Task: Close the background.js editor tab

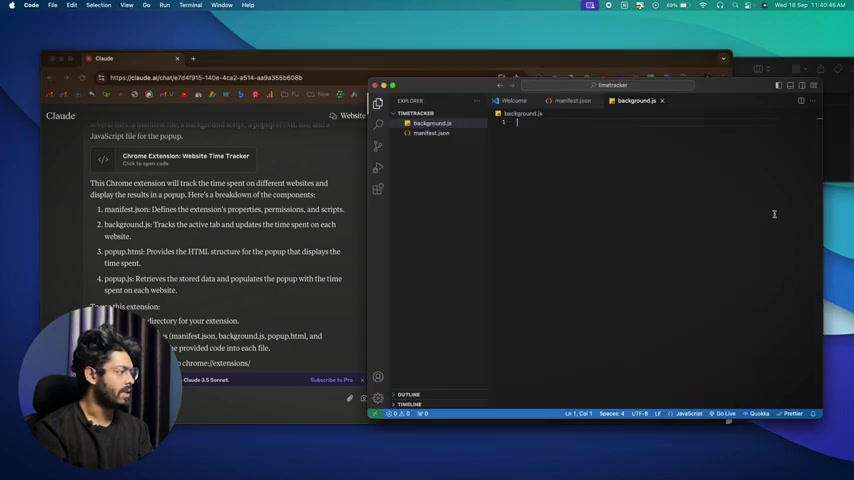Action: click(662, 101)
